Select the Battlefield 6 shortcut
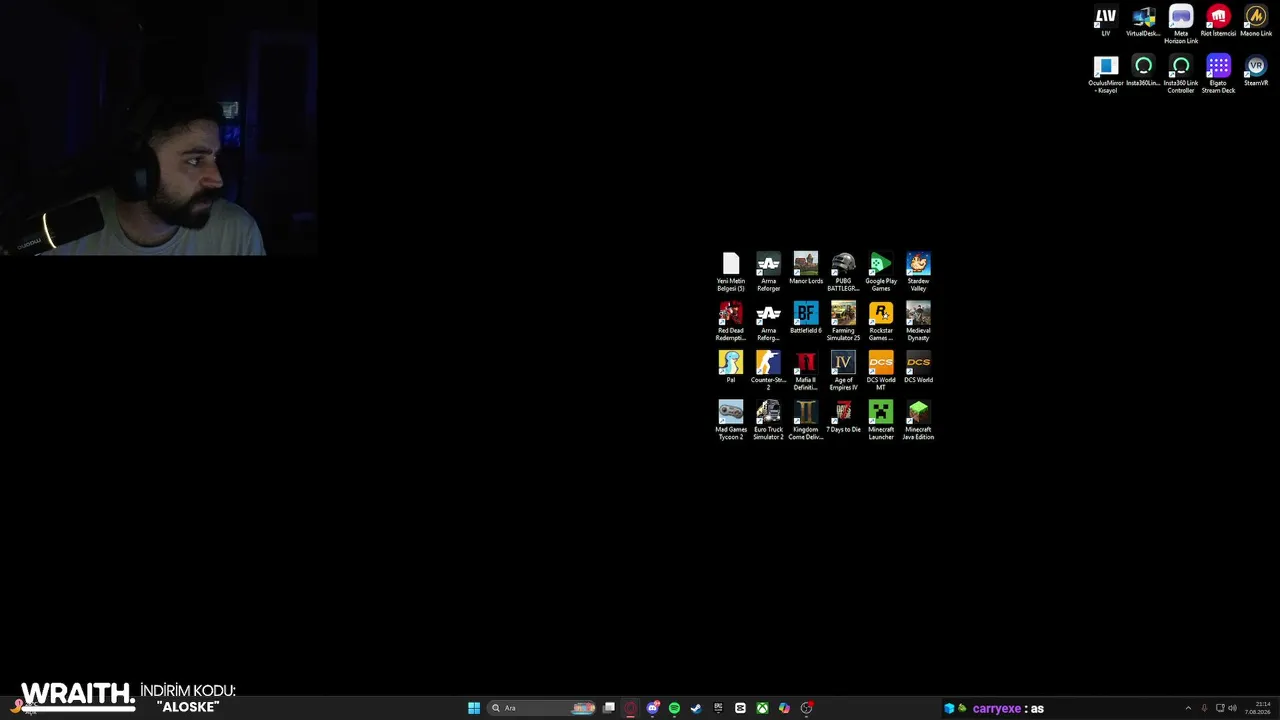The height and width of the screenshot is (720, 1280). (806, 318)
